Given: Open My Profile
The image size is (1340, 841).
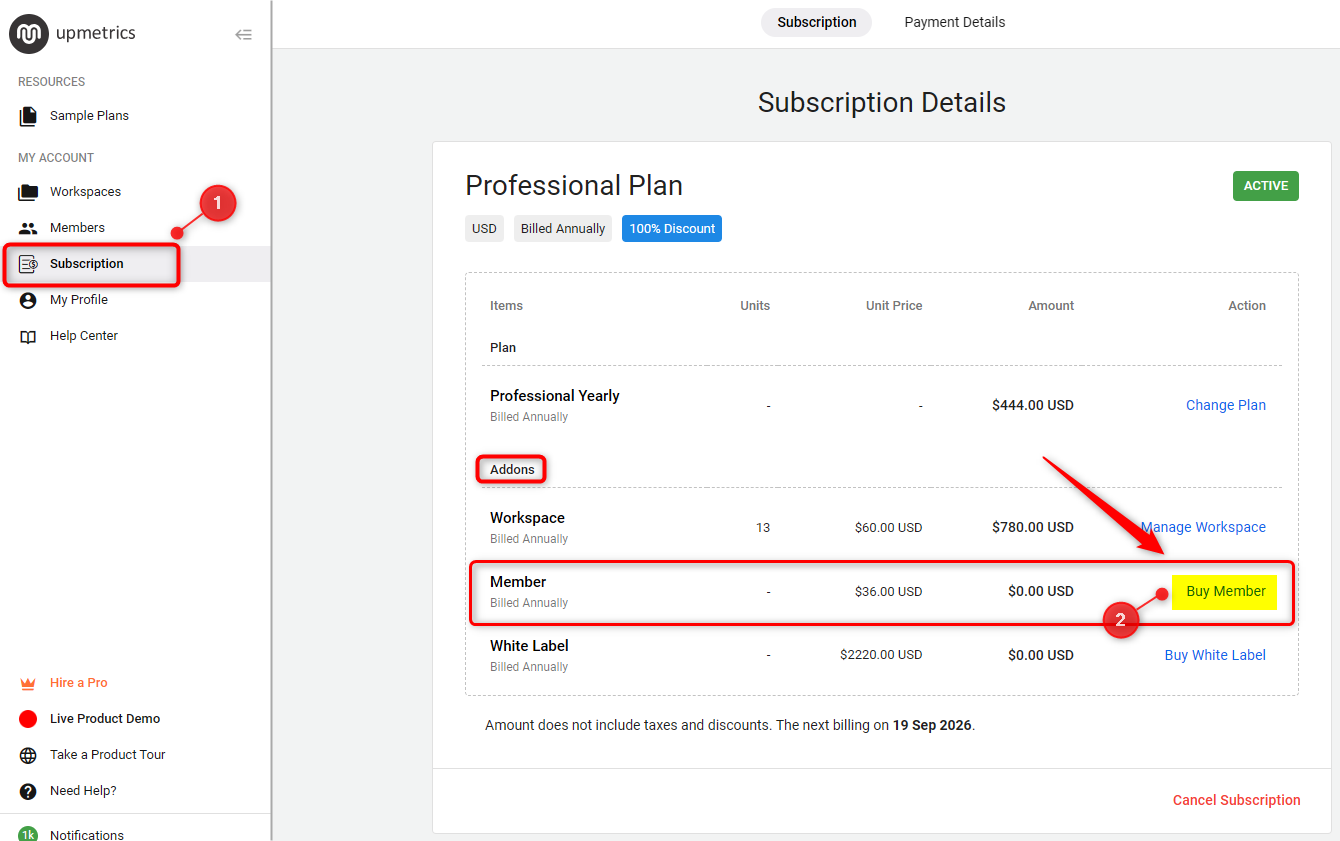Looking at the screenshot, I should pyautogui.click(x=79, y=300).
